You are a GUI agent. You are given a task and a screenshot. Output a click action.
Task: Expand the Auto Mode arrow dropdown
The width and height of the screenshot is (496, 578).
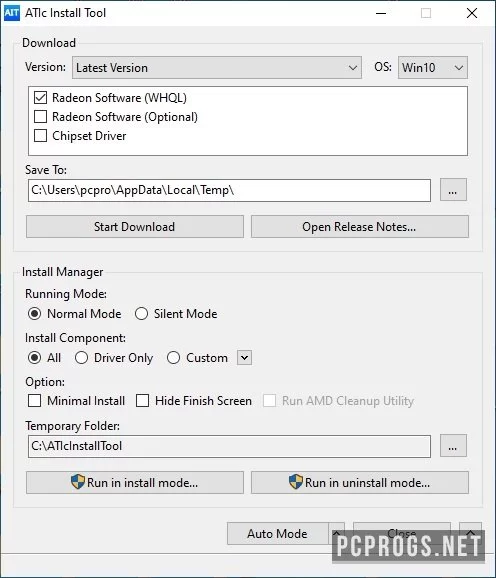tap(336, 533)
